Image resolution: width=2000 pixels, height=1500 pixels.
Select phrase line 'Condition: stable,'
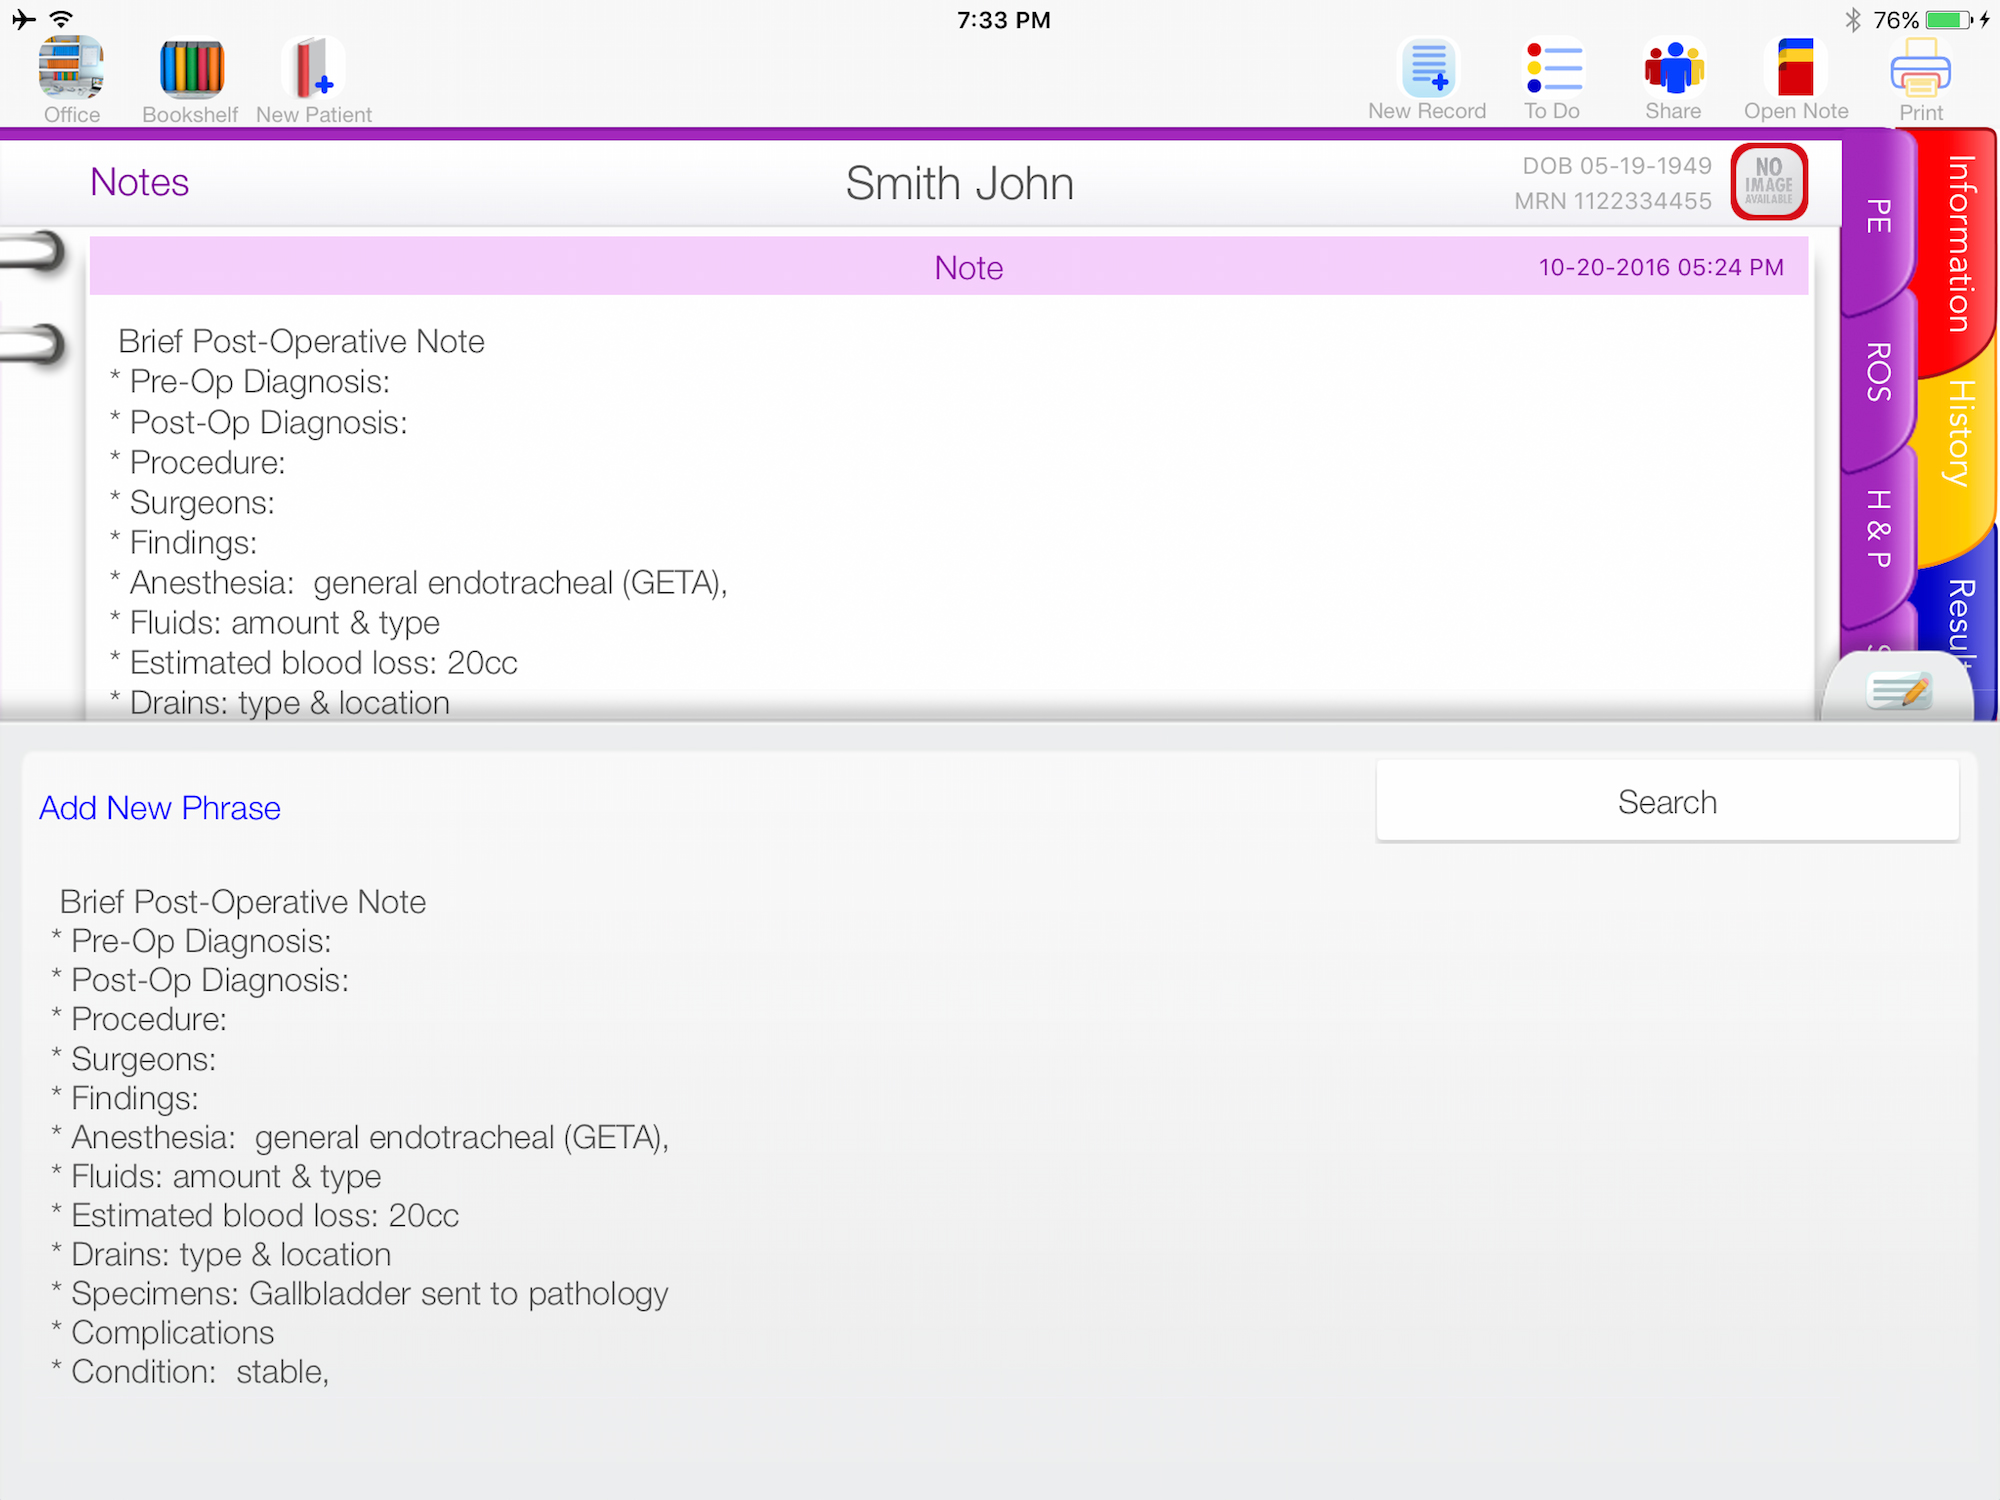(200, 1372)
